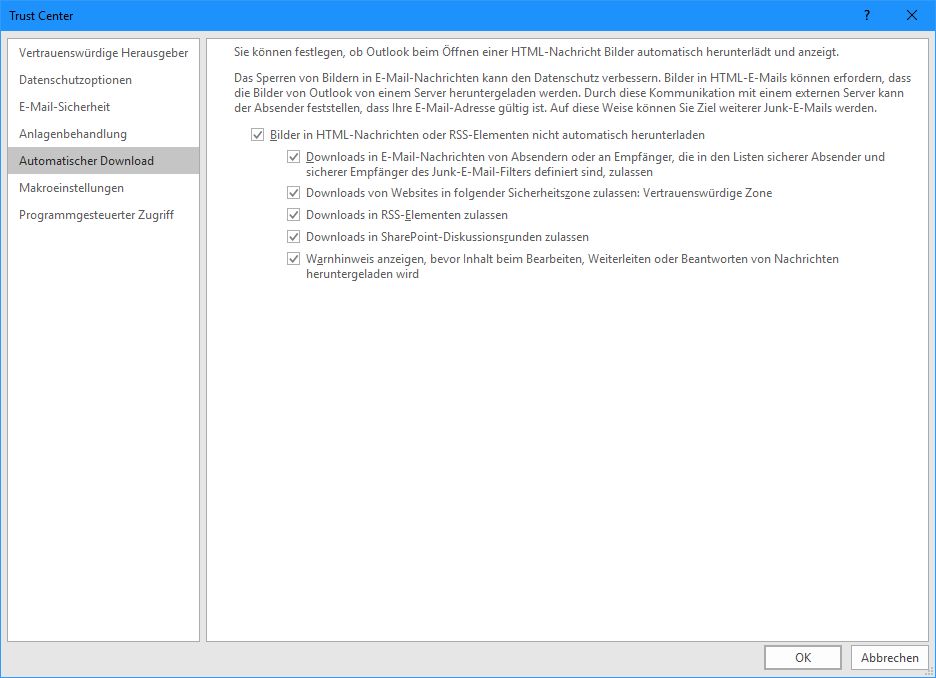
Task: Open Vertrauenswürdige Herausgeber section
Action: coord(103,53)
